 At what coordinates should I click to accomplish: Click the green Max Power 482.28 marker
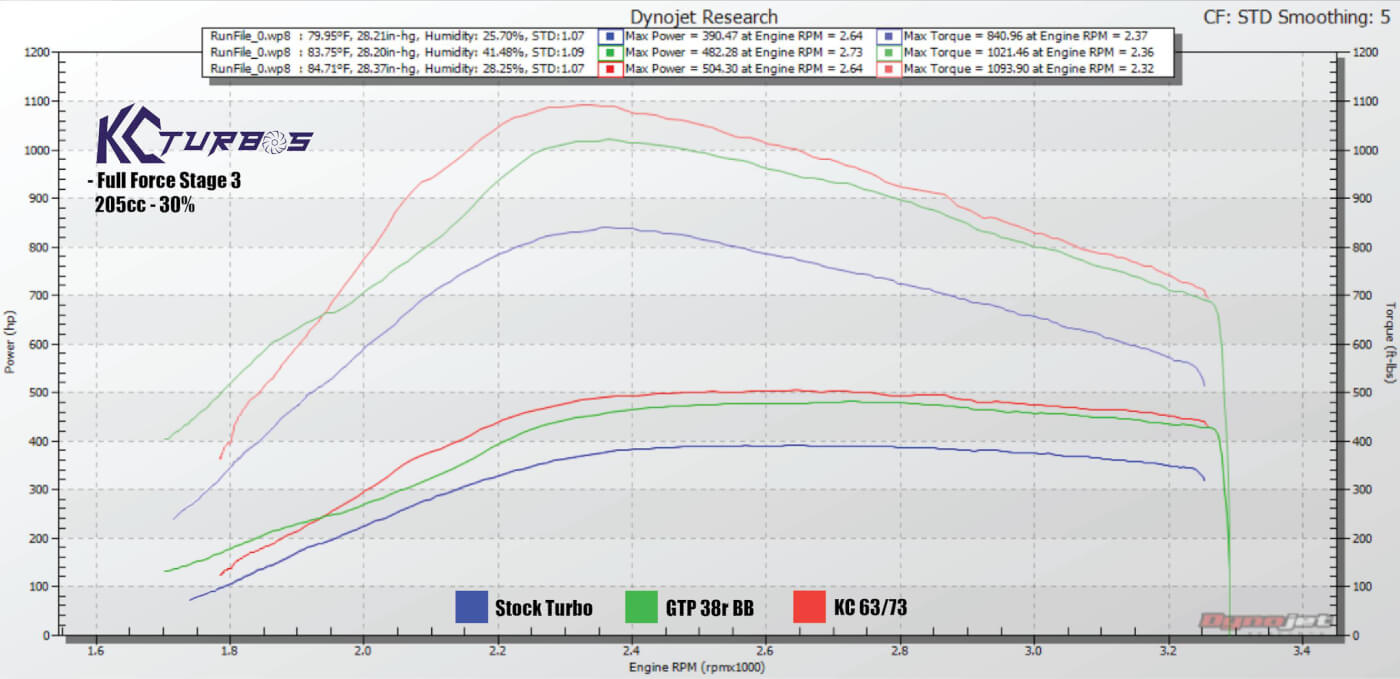(610, 53)
